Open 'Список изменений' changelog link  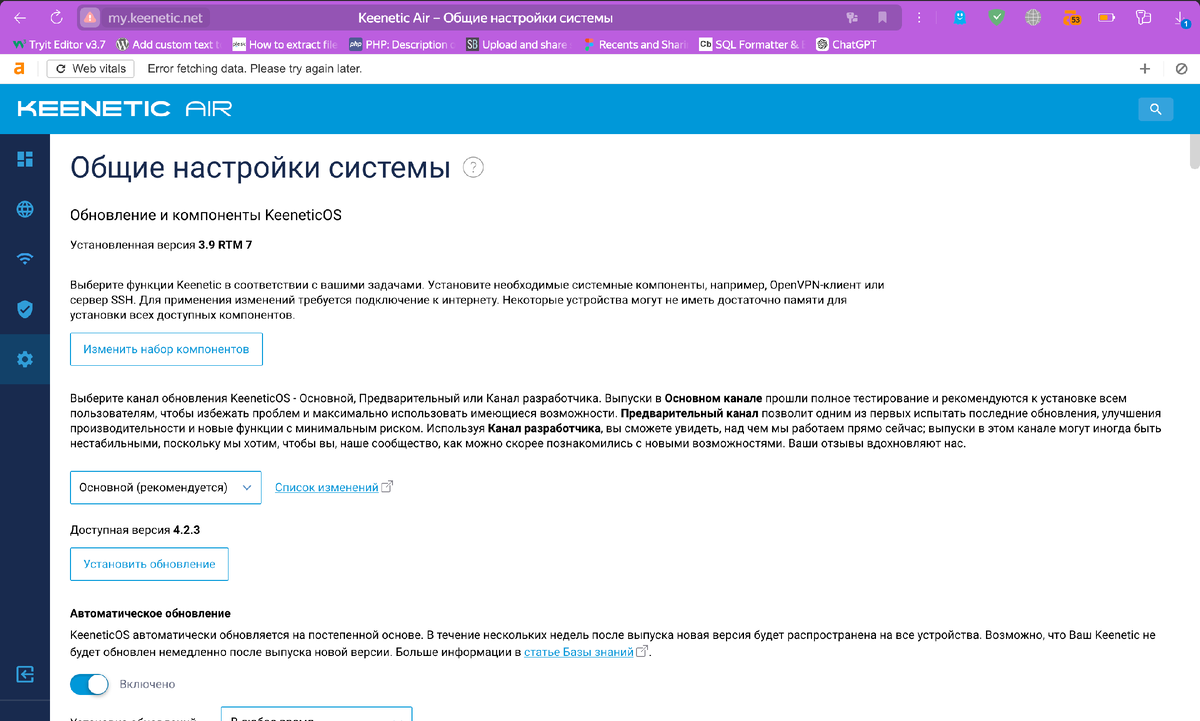[x=326, y=487]
